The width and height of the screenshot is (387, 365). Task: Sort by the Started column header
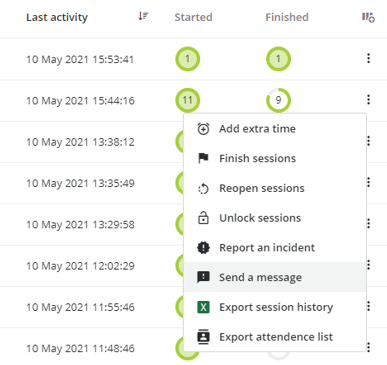(x=193, y=17)
